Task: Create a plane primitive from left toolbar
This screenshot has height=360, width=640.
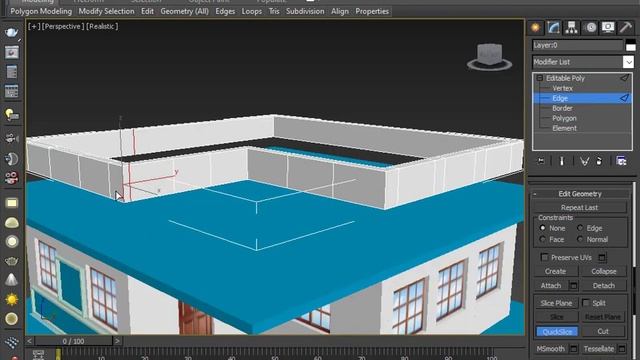Action: pos(11,203)
